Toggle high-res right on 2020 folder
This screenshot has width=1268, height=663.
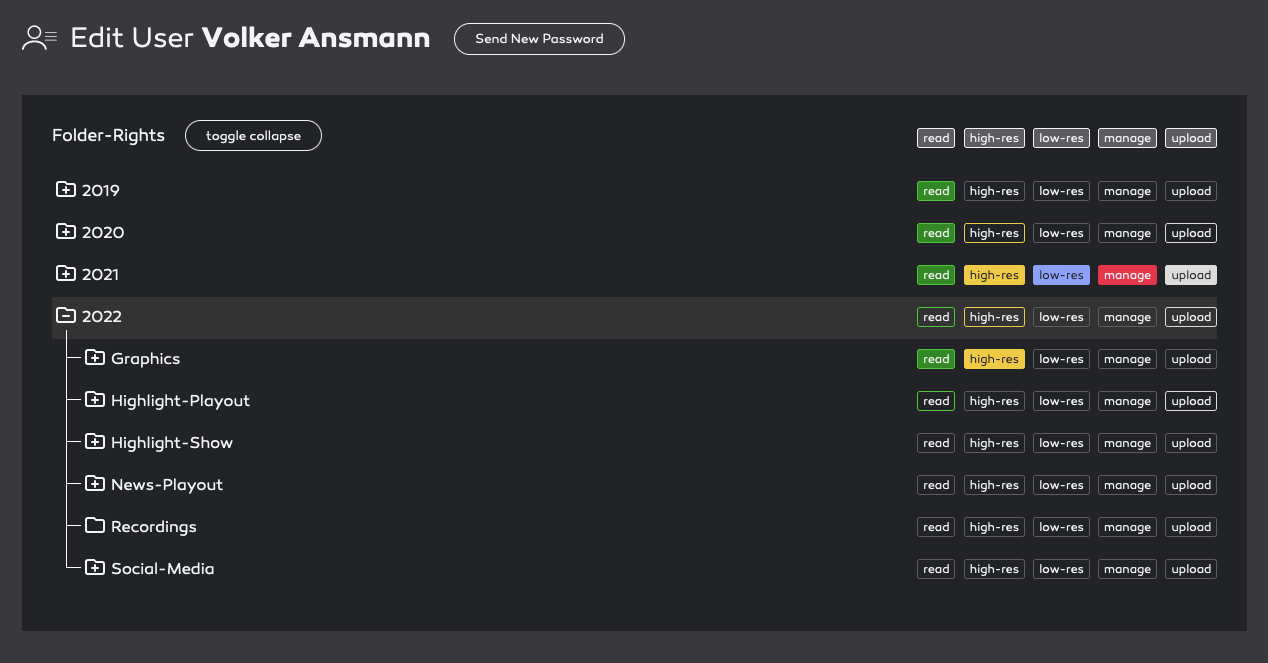pyautogui.click(x=994, y=233)
